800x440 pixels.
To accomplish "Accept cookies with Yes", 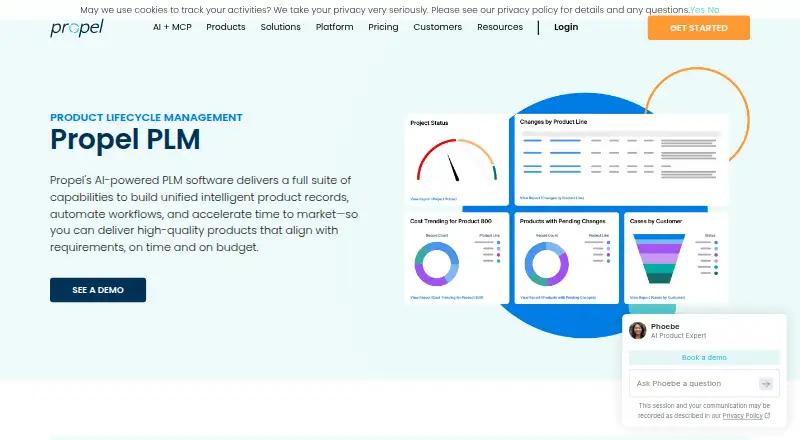I will (x=697, y=10).
